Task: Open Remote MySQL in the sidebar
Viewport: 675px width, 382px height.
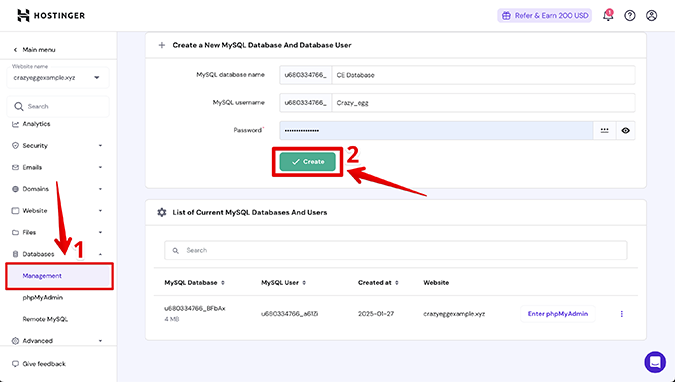Action: tap(45, 319)
